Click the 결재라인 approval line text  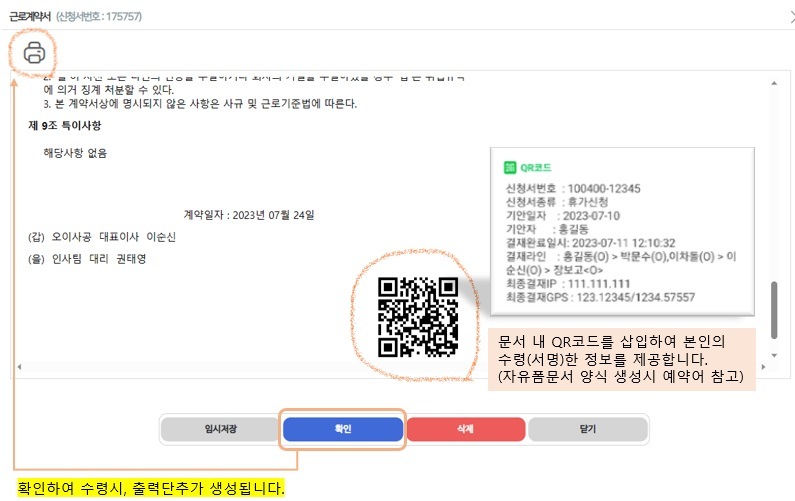click(x=621, y=263)
